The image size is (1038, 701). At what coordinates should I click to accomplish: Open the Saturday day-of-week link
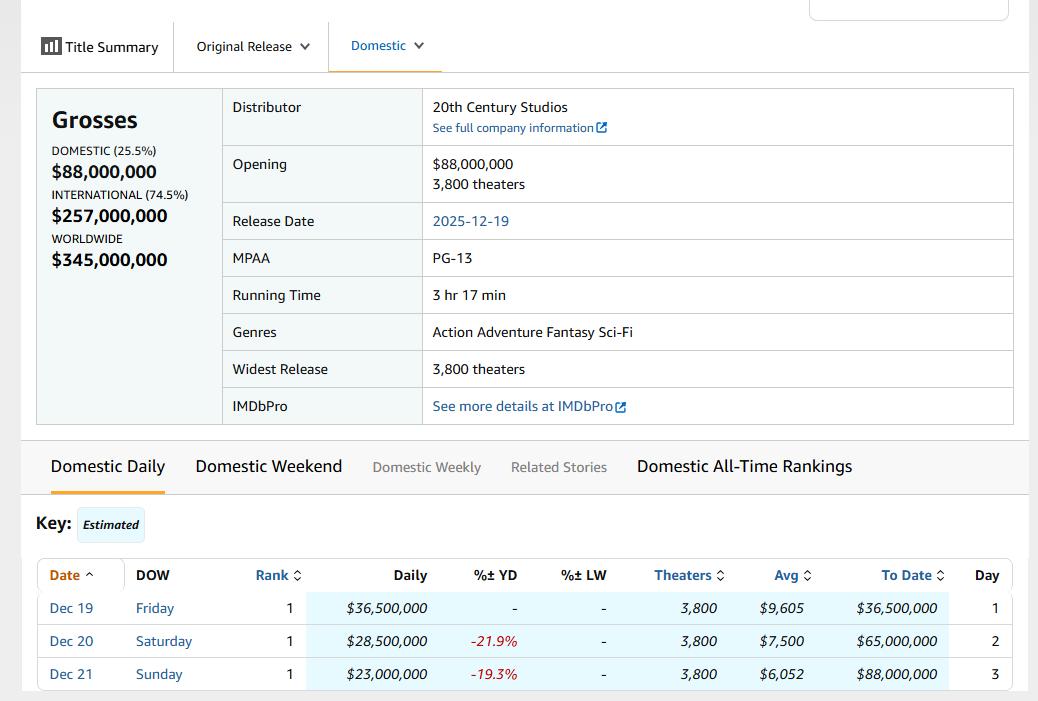[163, 641]
